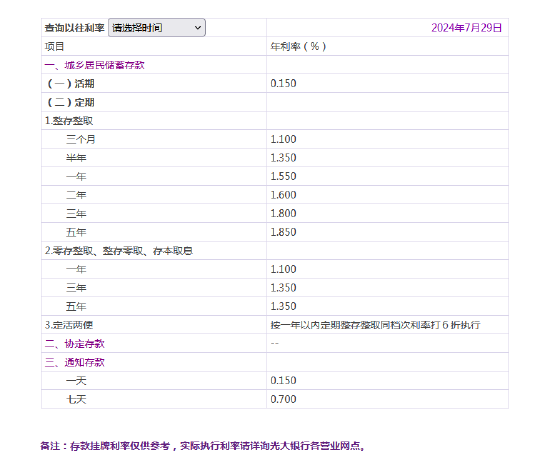550x470 pixels.
Task: Select the 0.700 rate for 七天
Action: pyautogui.click(x=283, y=399)
